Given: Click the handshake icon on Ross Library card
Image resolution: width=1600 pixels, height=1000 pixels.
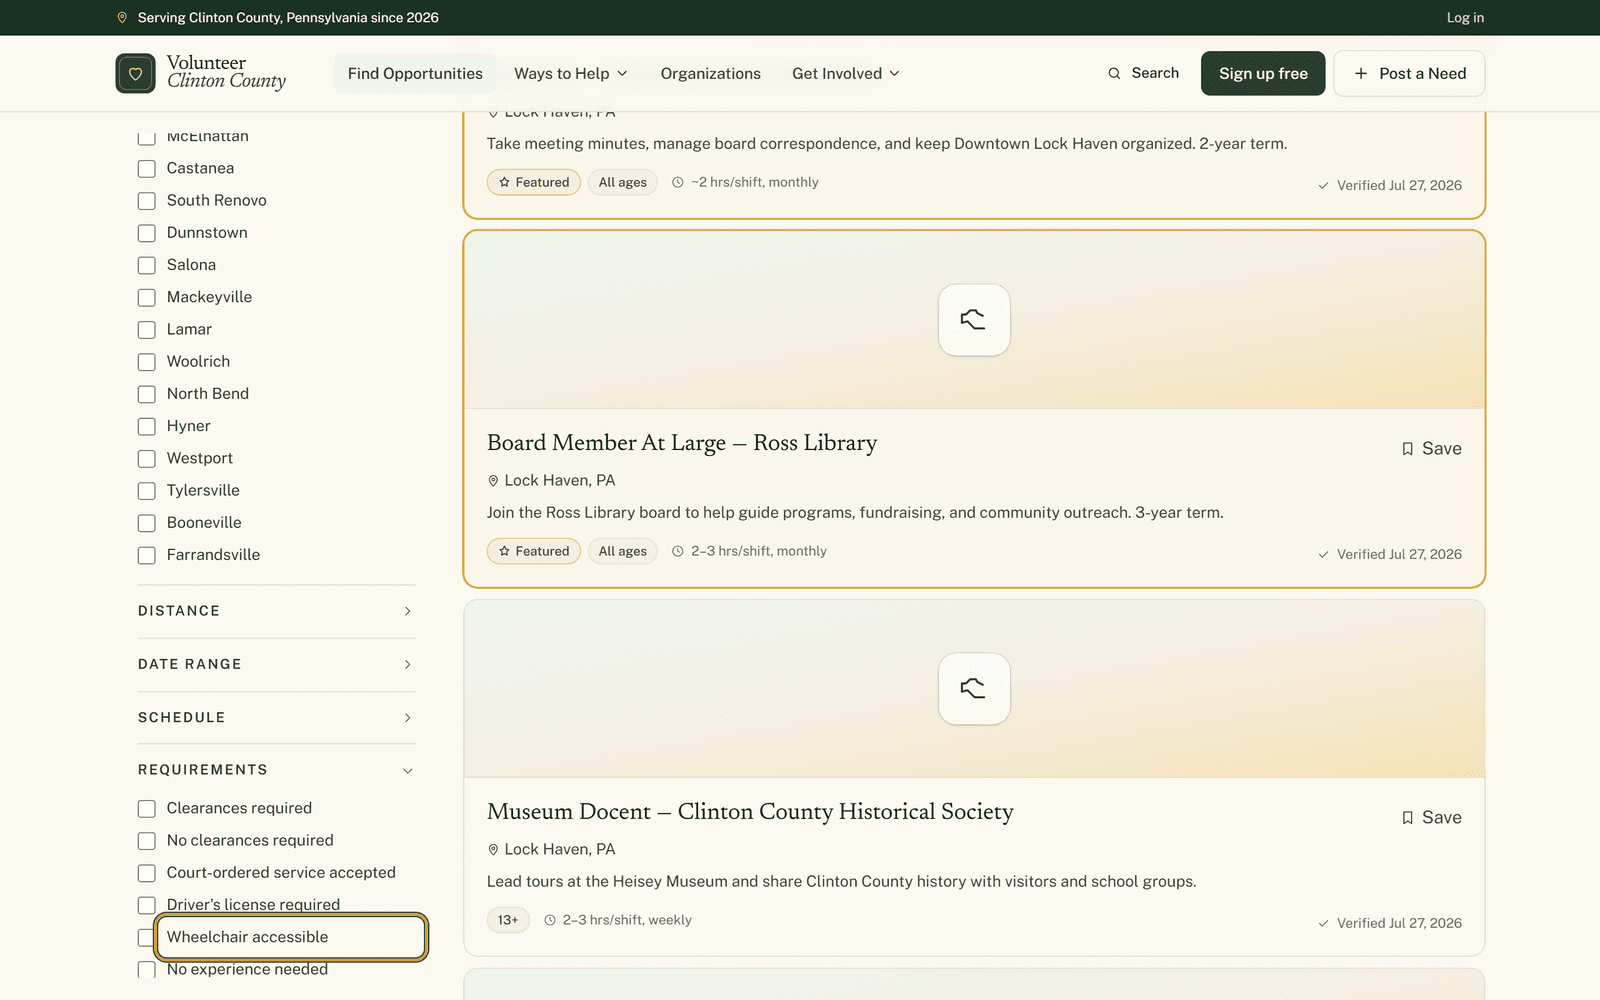Looking at the screenshot, I should (x=974, y=320).
